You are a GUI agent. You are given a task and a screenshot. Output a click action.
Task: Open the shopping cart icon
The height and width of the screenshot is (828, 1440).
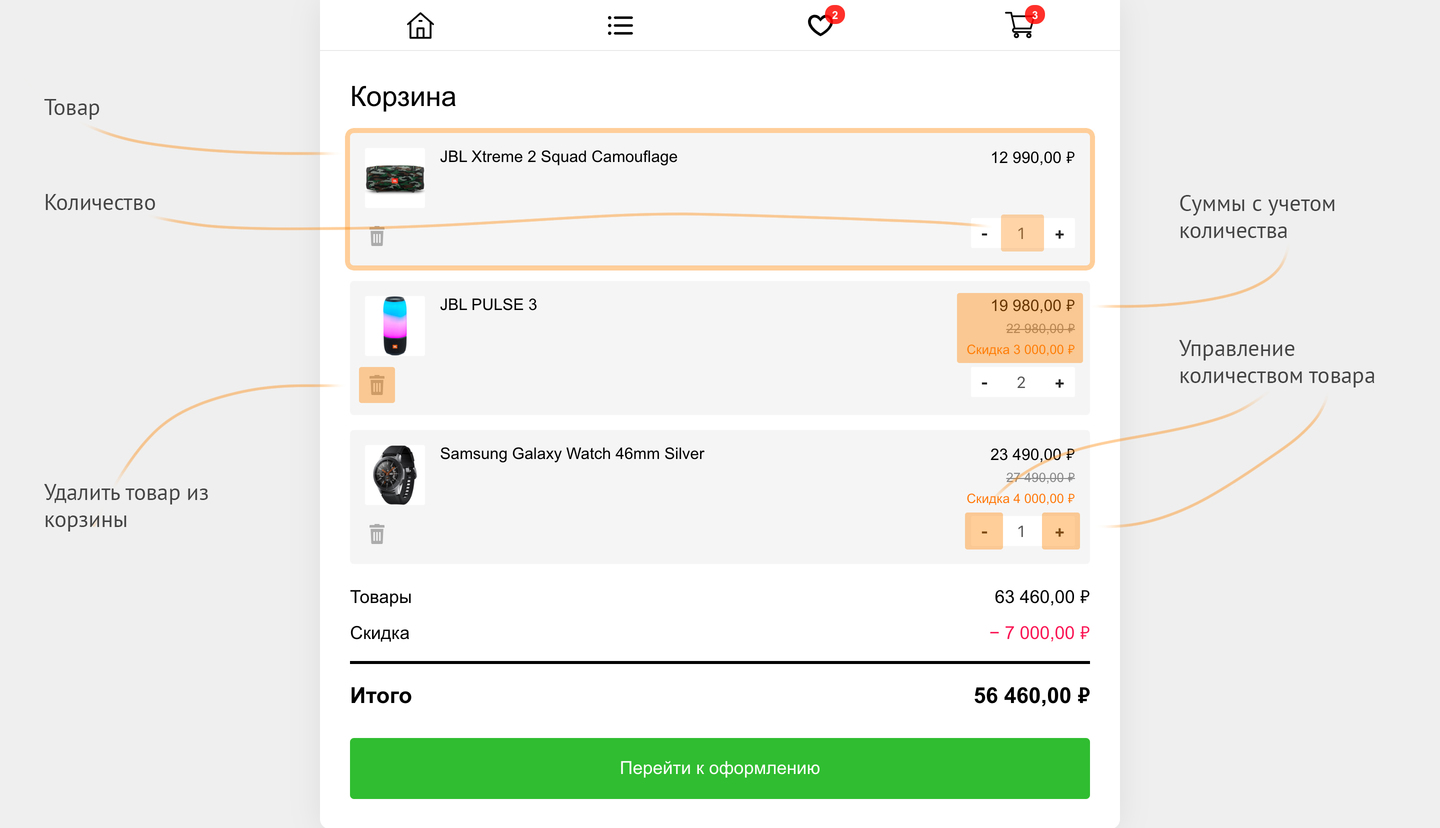(1018, 27)
